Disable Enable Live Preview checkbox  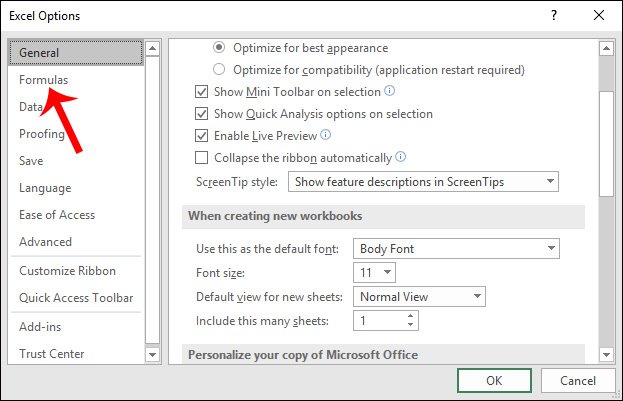[x=201, y=136]
